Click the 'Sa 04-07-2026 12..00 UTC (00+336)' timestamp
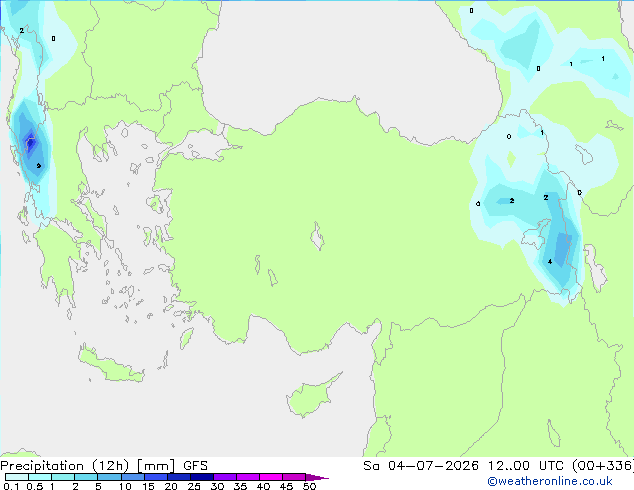This screenshot has height=490, width=634. 498,466
